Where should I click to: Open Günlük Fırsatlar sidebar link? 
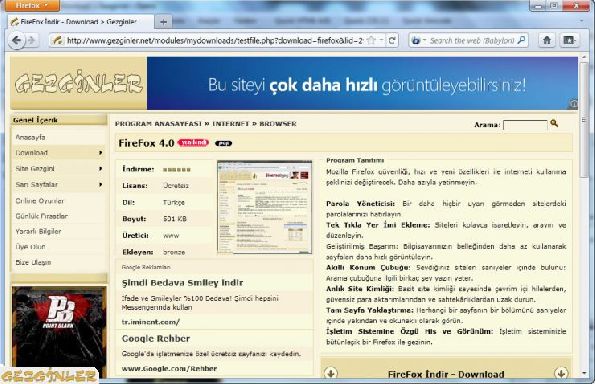click(42, 216)
